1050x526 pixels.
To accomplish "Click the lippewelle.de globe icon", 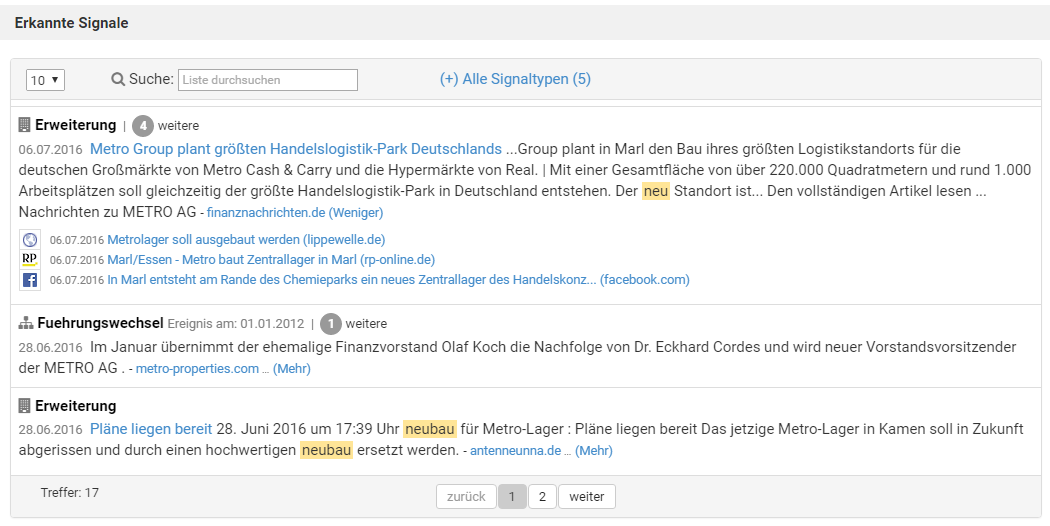I will point(30,239).
